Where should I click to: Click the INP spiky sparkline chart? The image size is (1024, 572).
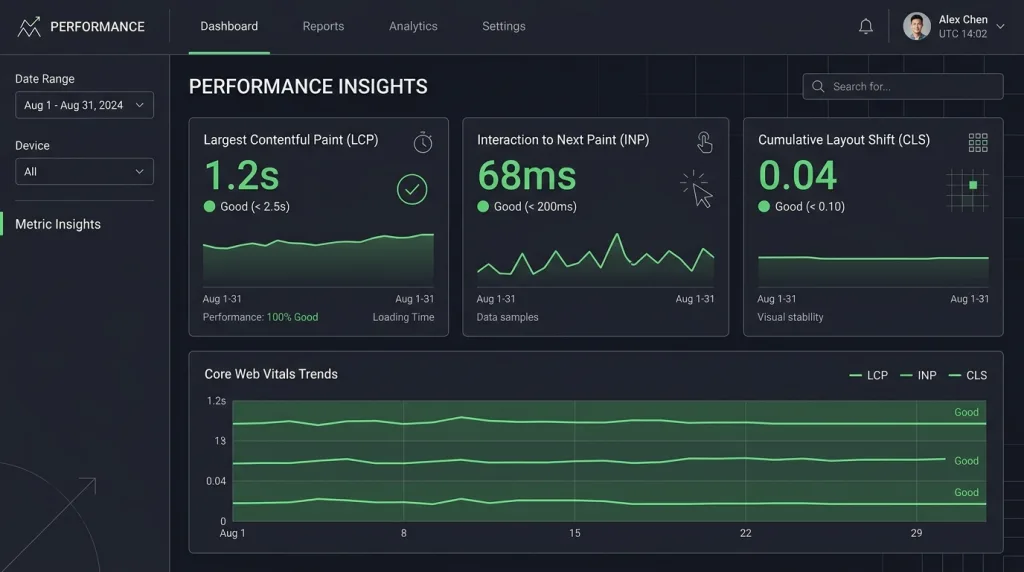pos(596,260)
